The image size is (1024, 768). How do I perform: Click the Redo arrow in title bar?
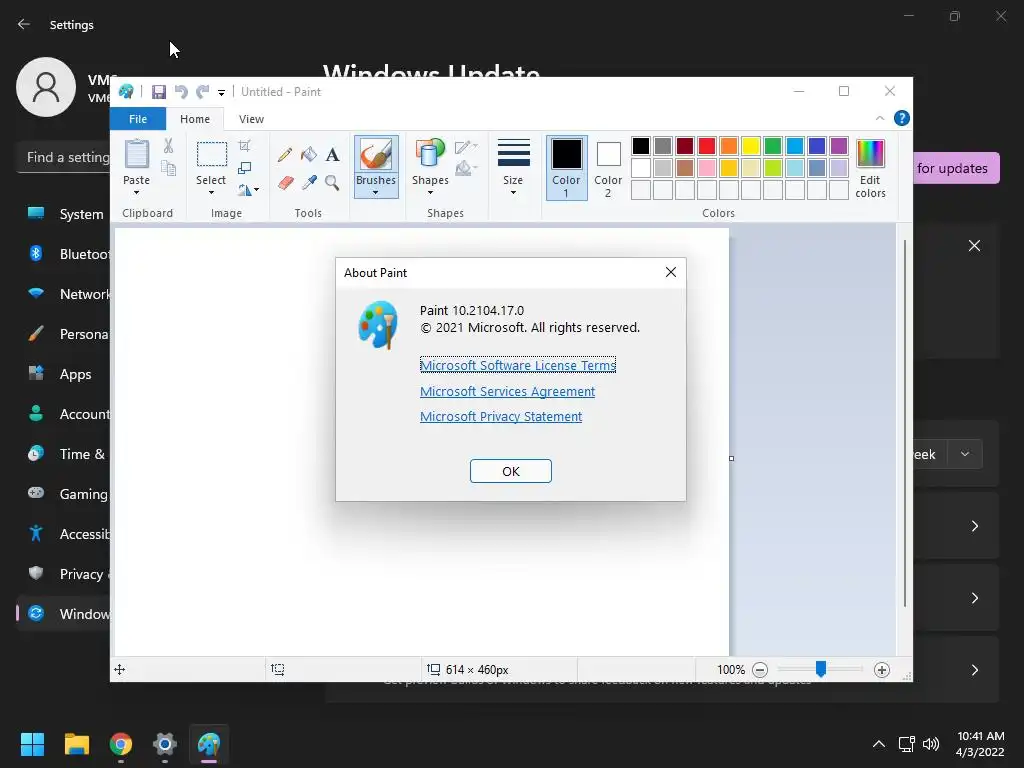coord(203,92)
